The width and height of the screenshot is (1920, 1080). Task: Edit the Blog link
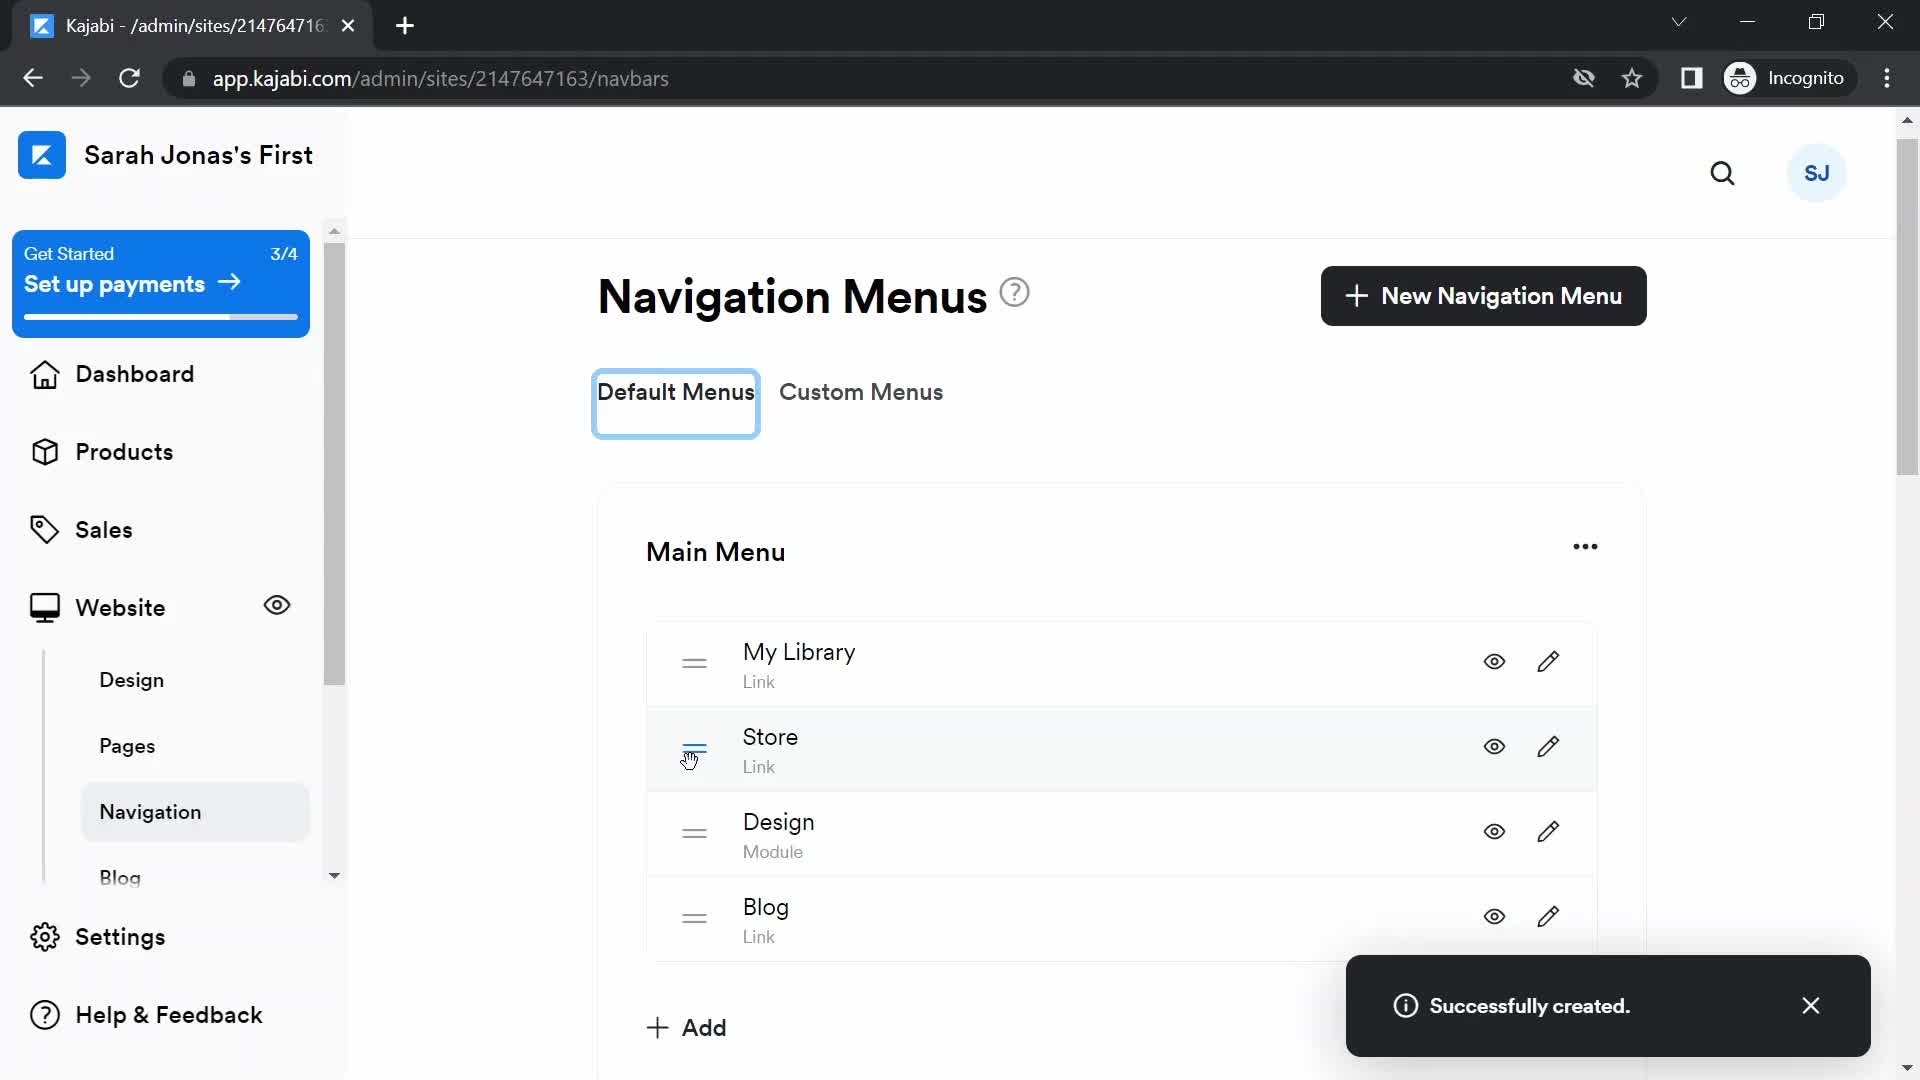point(1549,916)
